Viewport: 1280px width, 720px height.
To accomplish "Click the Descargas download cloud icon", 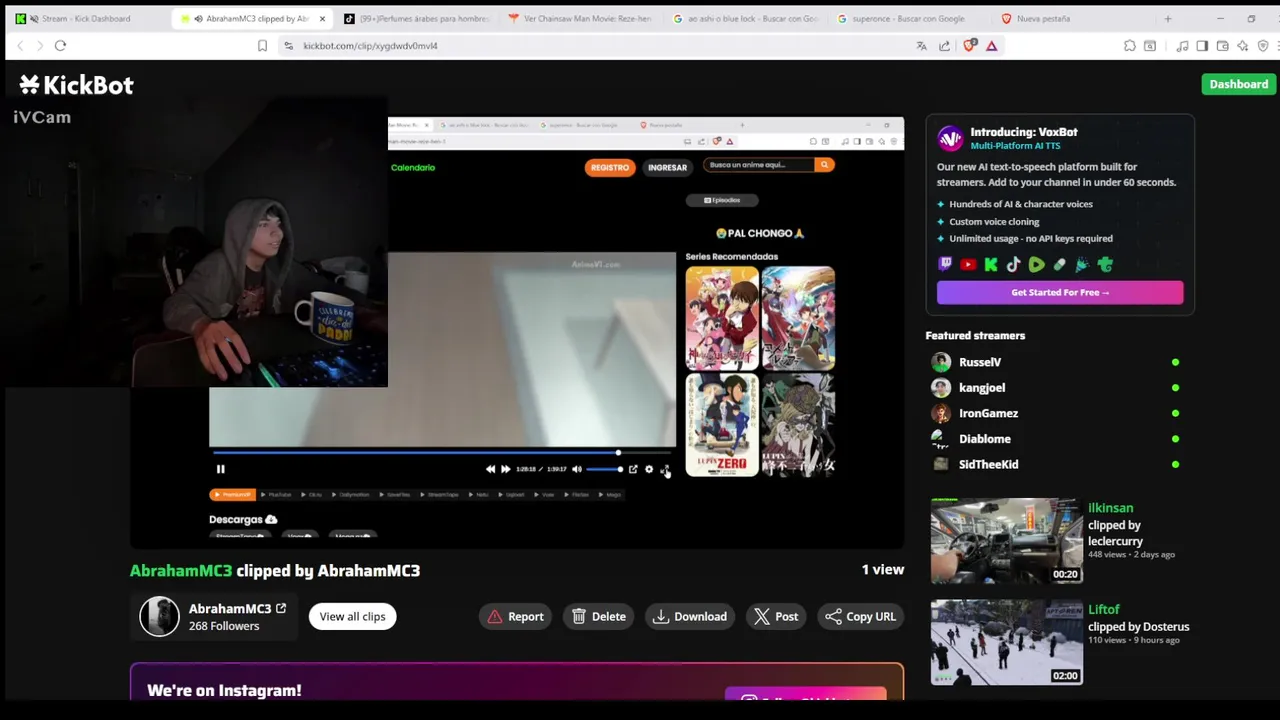I will point(271,519).
